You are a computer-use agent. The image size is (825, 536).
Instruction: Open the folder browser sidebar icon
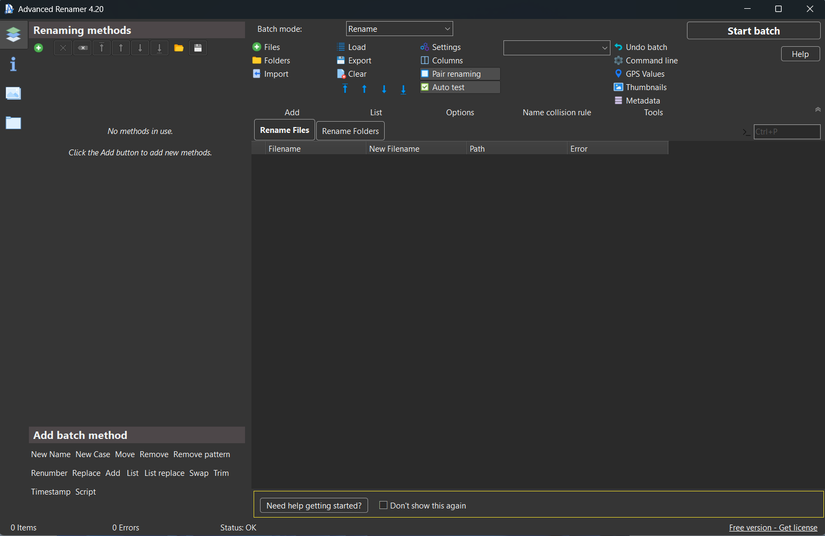pyautogui.click(x=13, y=123)
